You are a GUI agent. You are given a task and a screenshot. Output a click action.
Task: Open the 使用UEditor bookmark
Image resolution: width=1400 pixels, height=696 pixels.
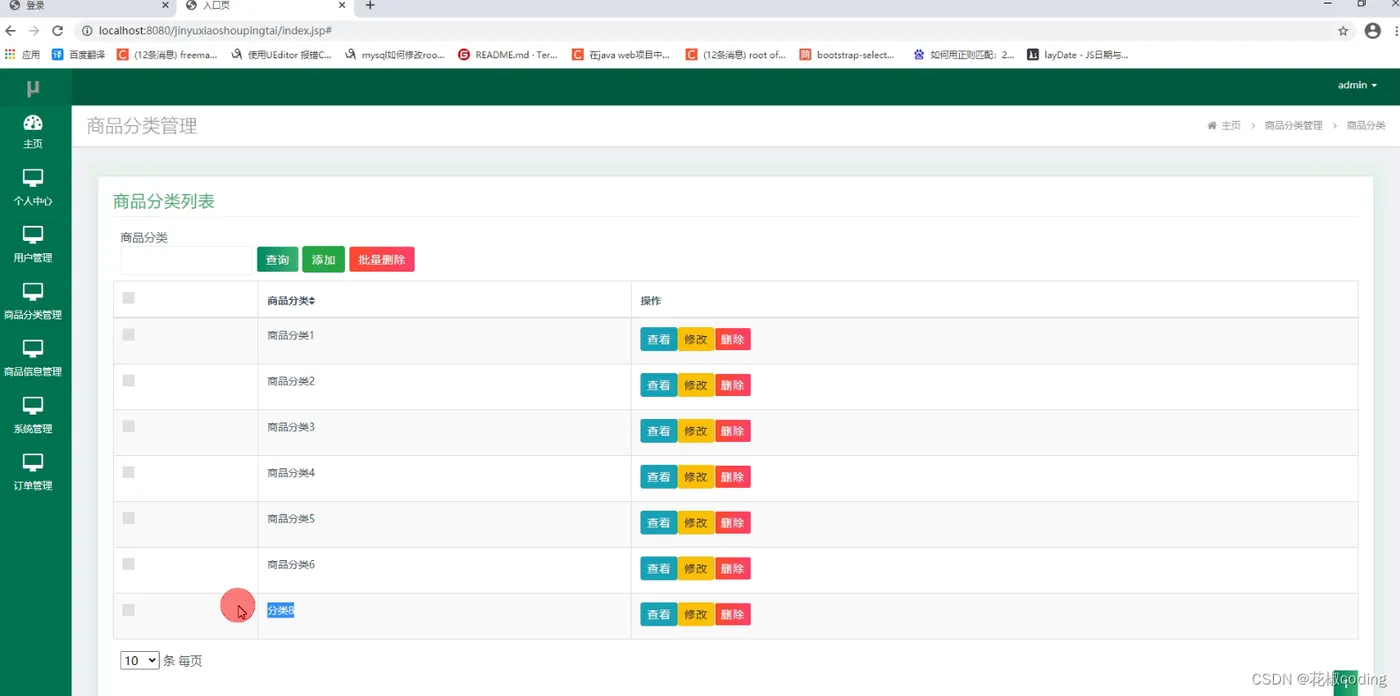281,55
